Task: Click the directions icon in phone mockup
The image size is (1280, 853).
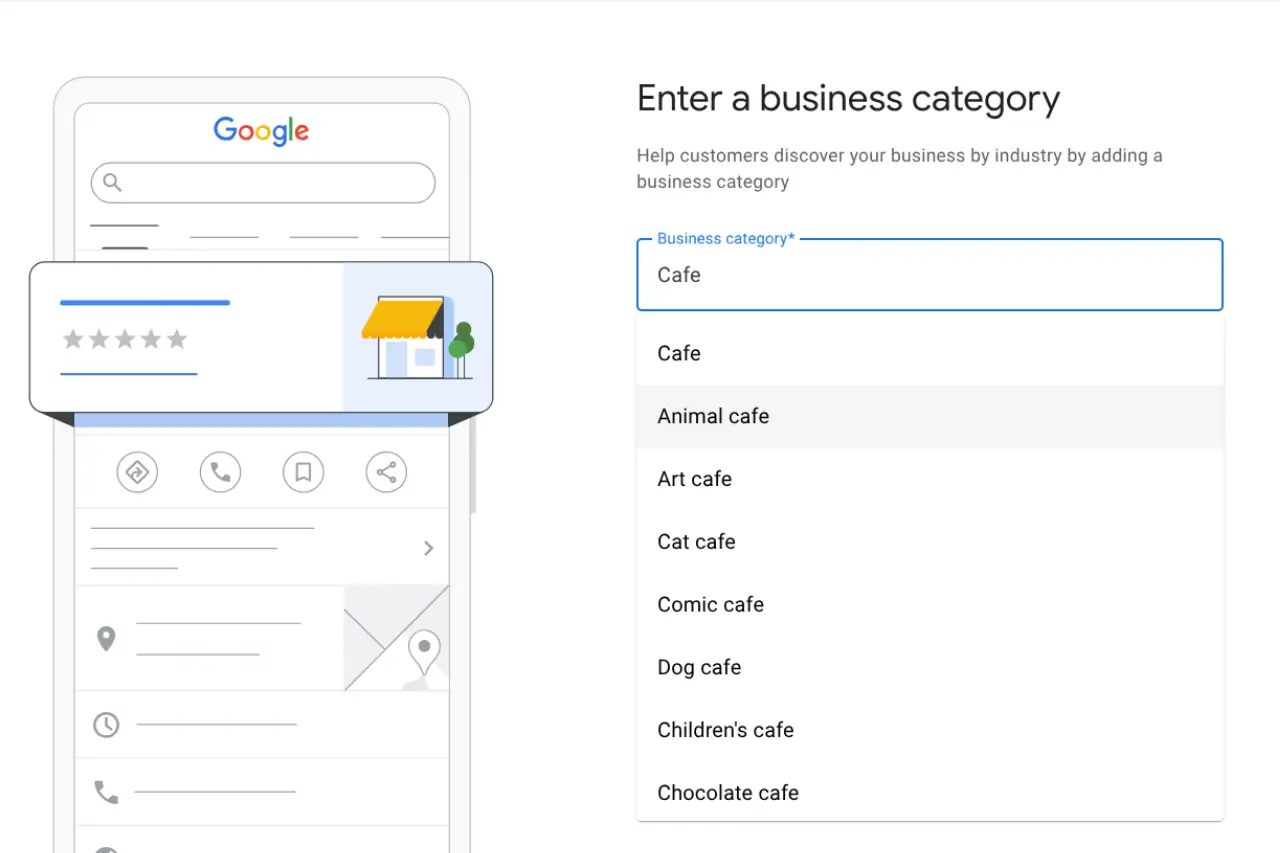Action: coord(137,472)
